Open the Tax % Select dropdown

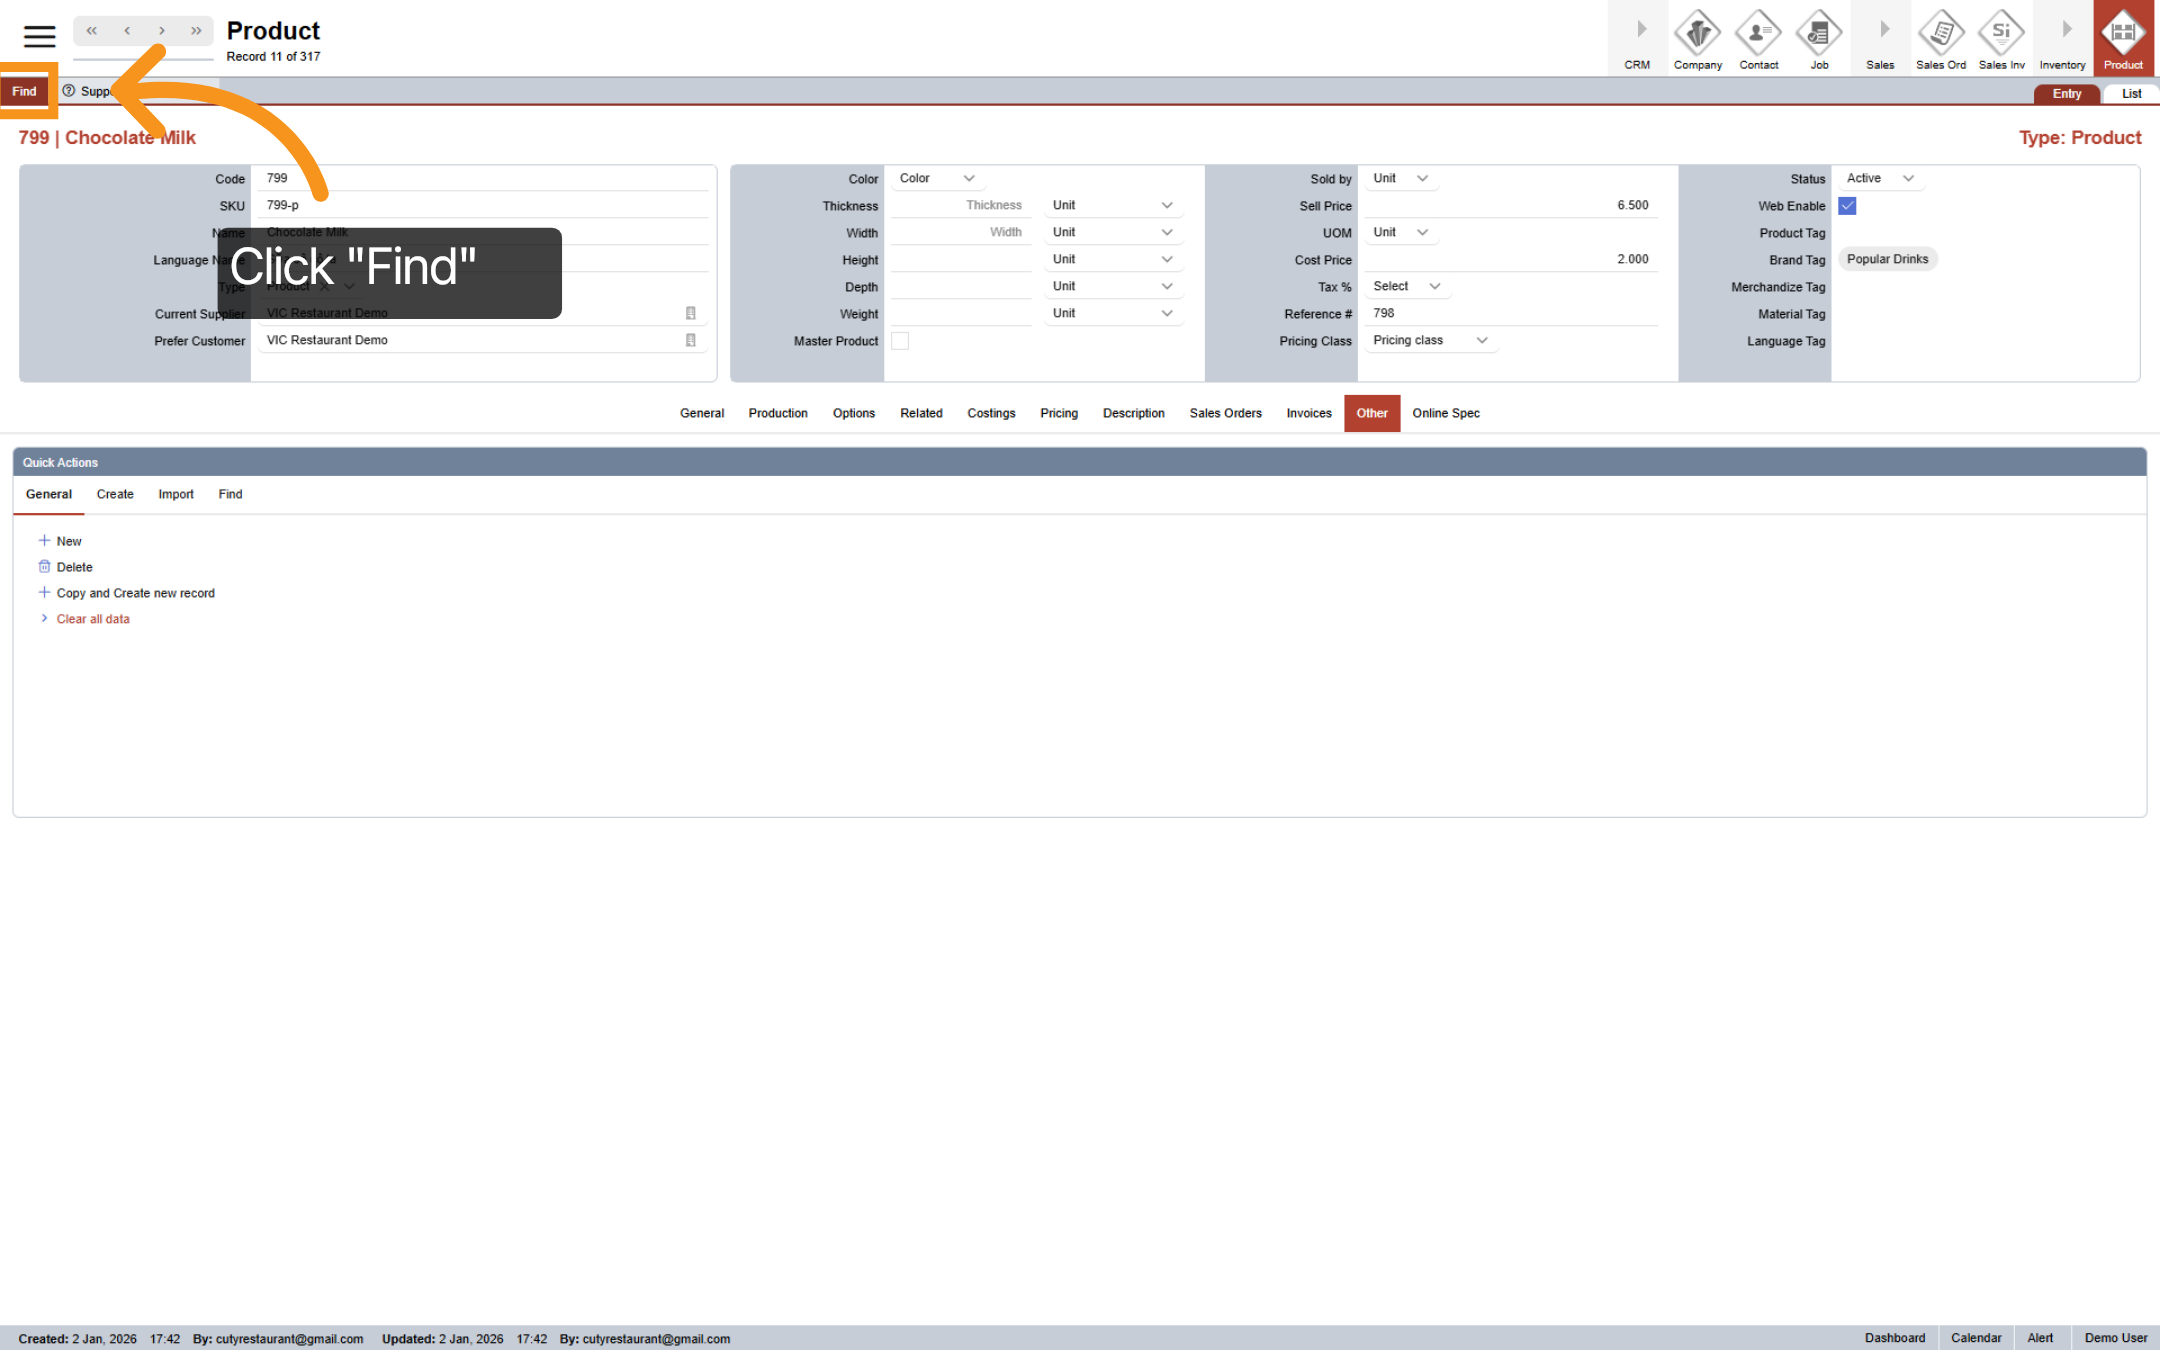point(1406,286)
